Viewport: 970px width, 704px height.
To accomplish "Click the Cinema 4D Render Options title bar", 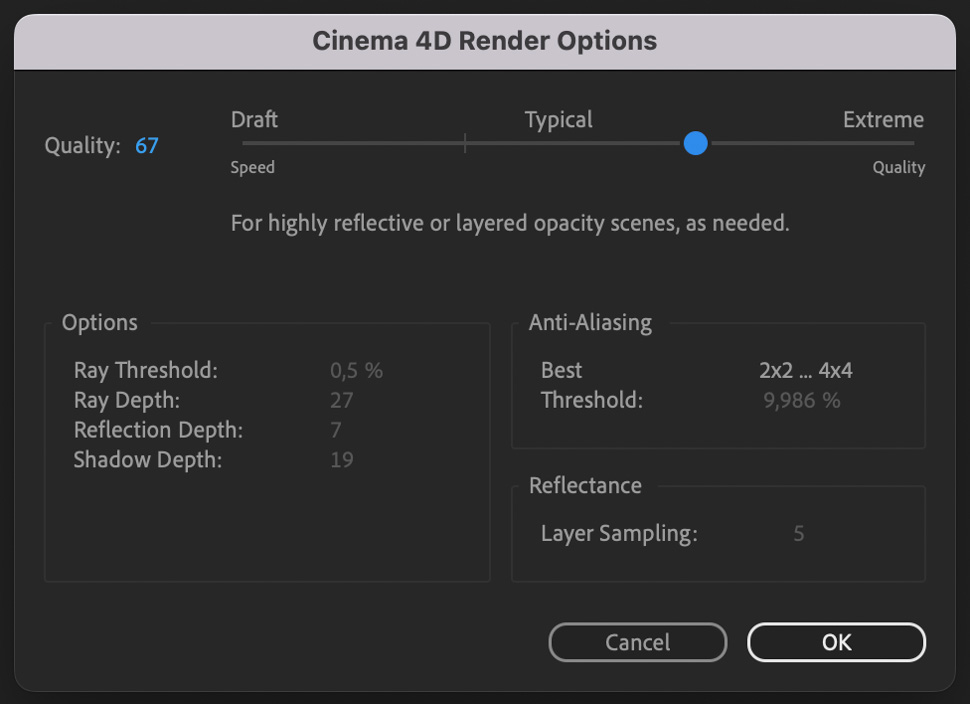I will tap(484, 41).
